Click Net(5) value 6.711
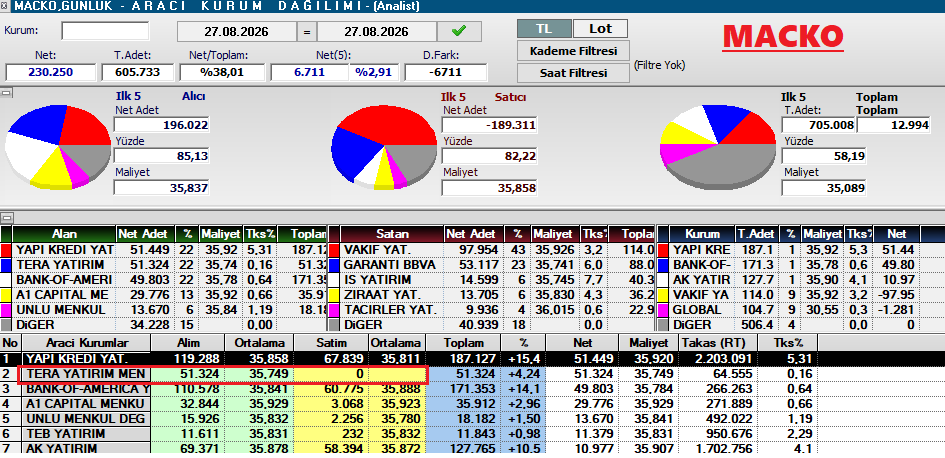945x458 pixels. coord(310,72)
